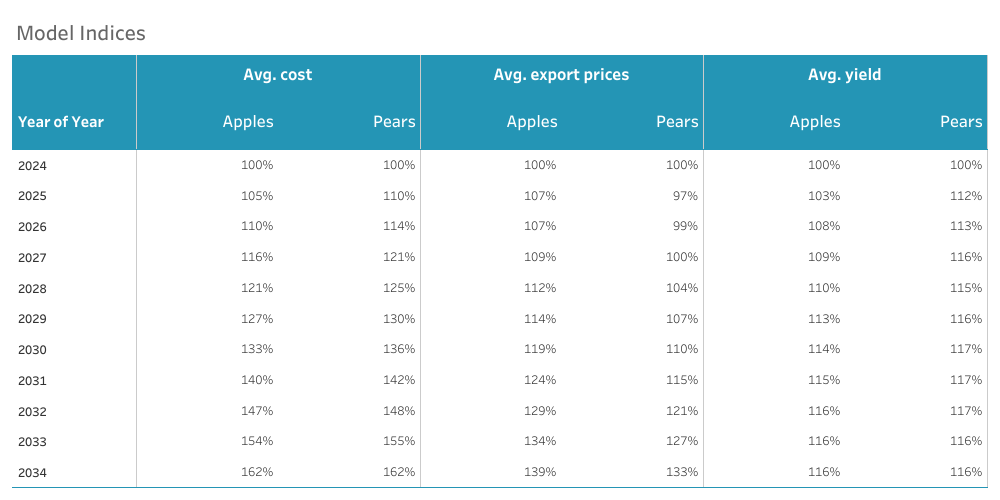The image size is (1000, 500).
Task: Click Pears subheader under Avg. export prices
Action: click(x=677, y=122)
